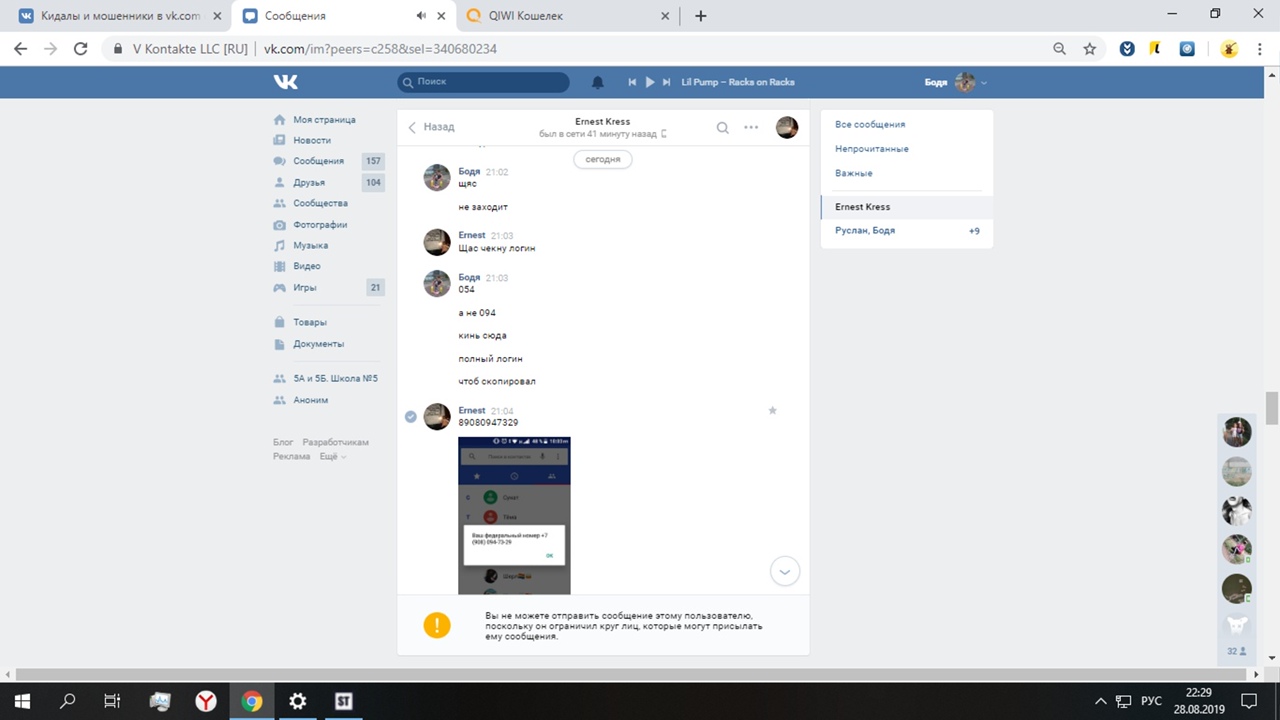1280x720 pixels.
Task: Go back using Назад link
Action: coord(431,127)
